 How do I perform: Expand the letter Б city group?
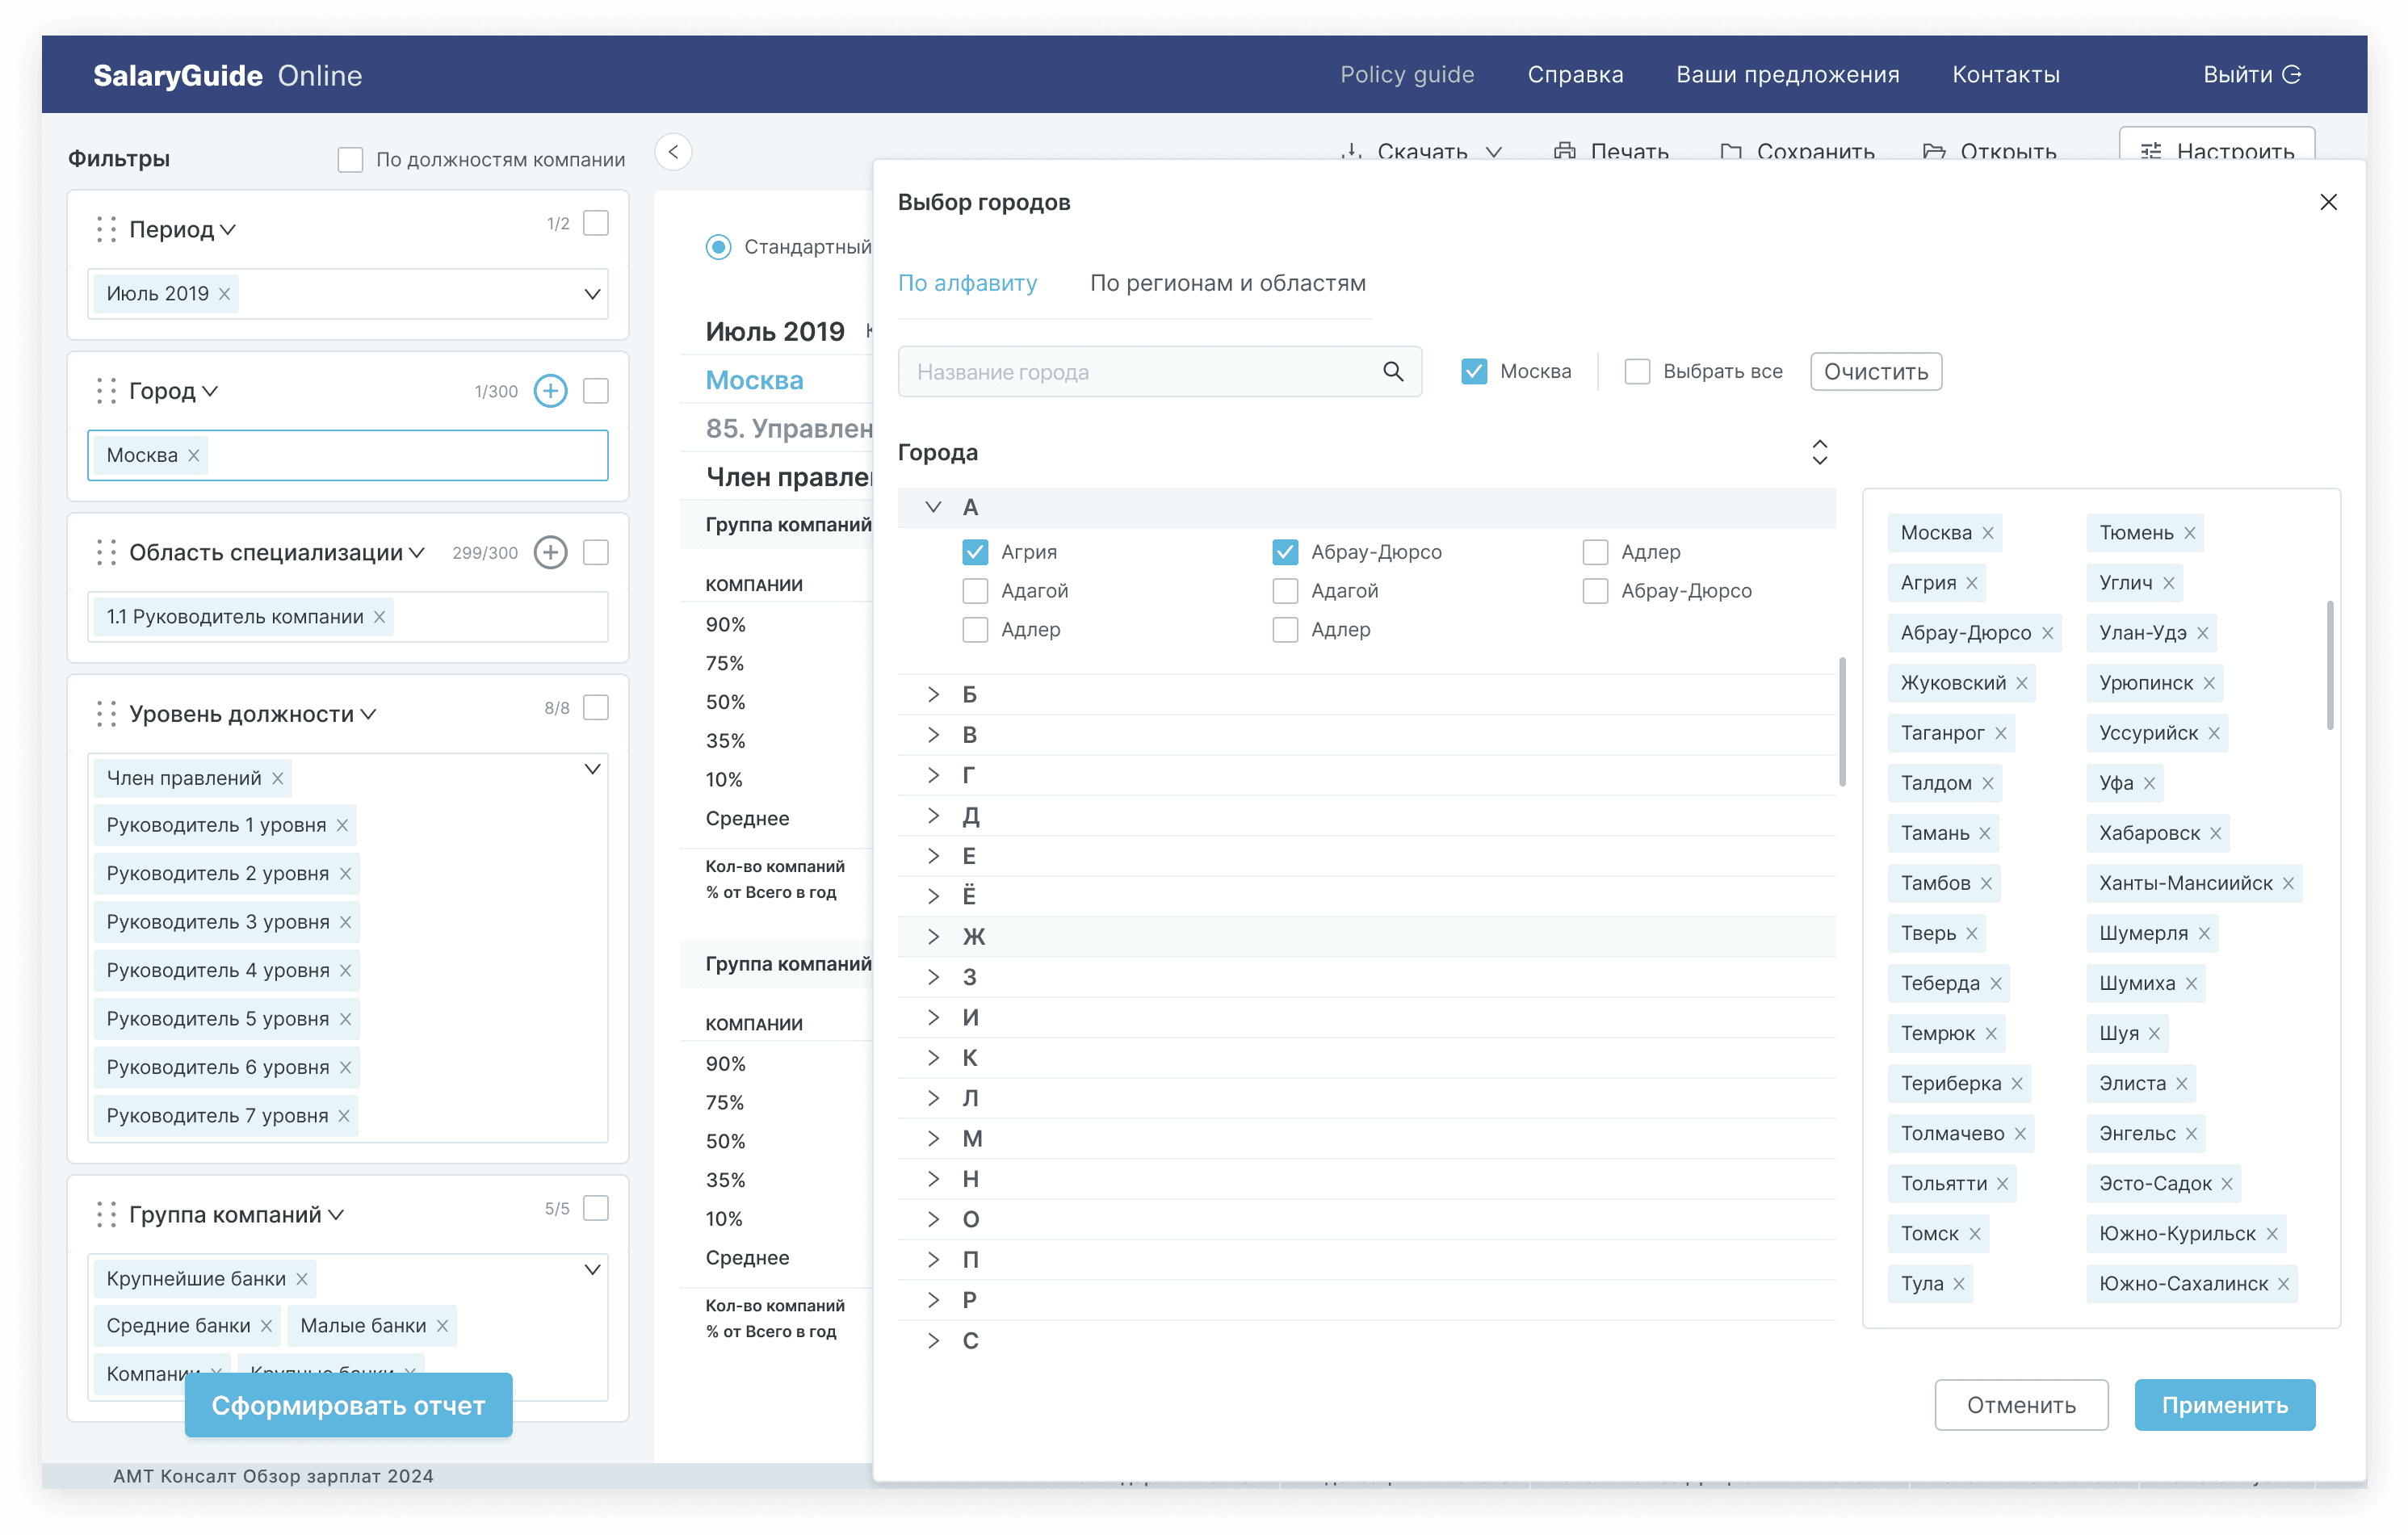(x=933, y=694)
